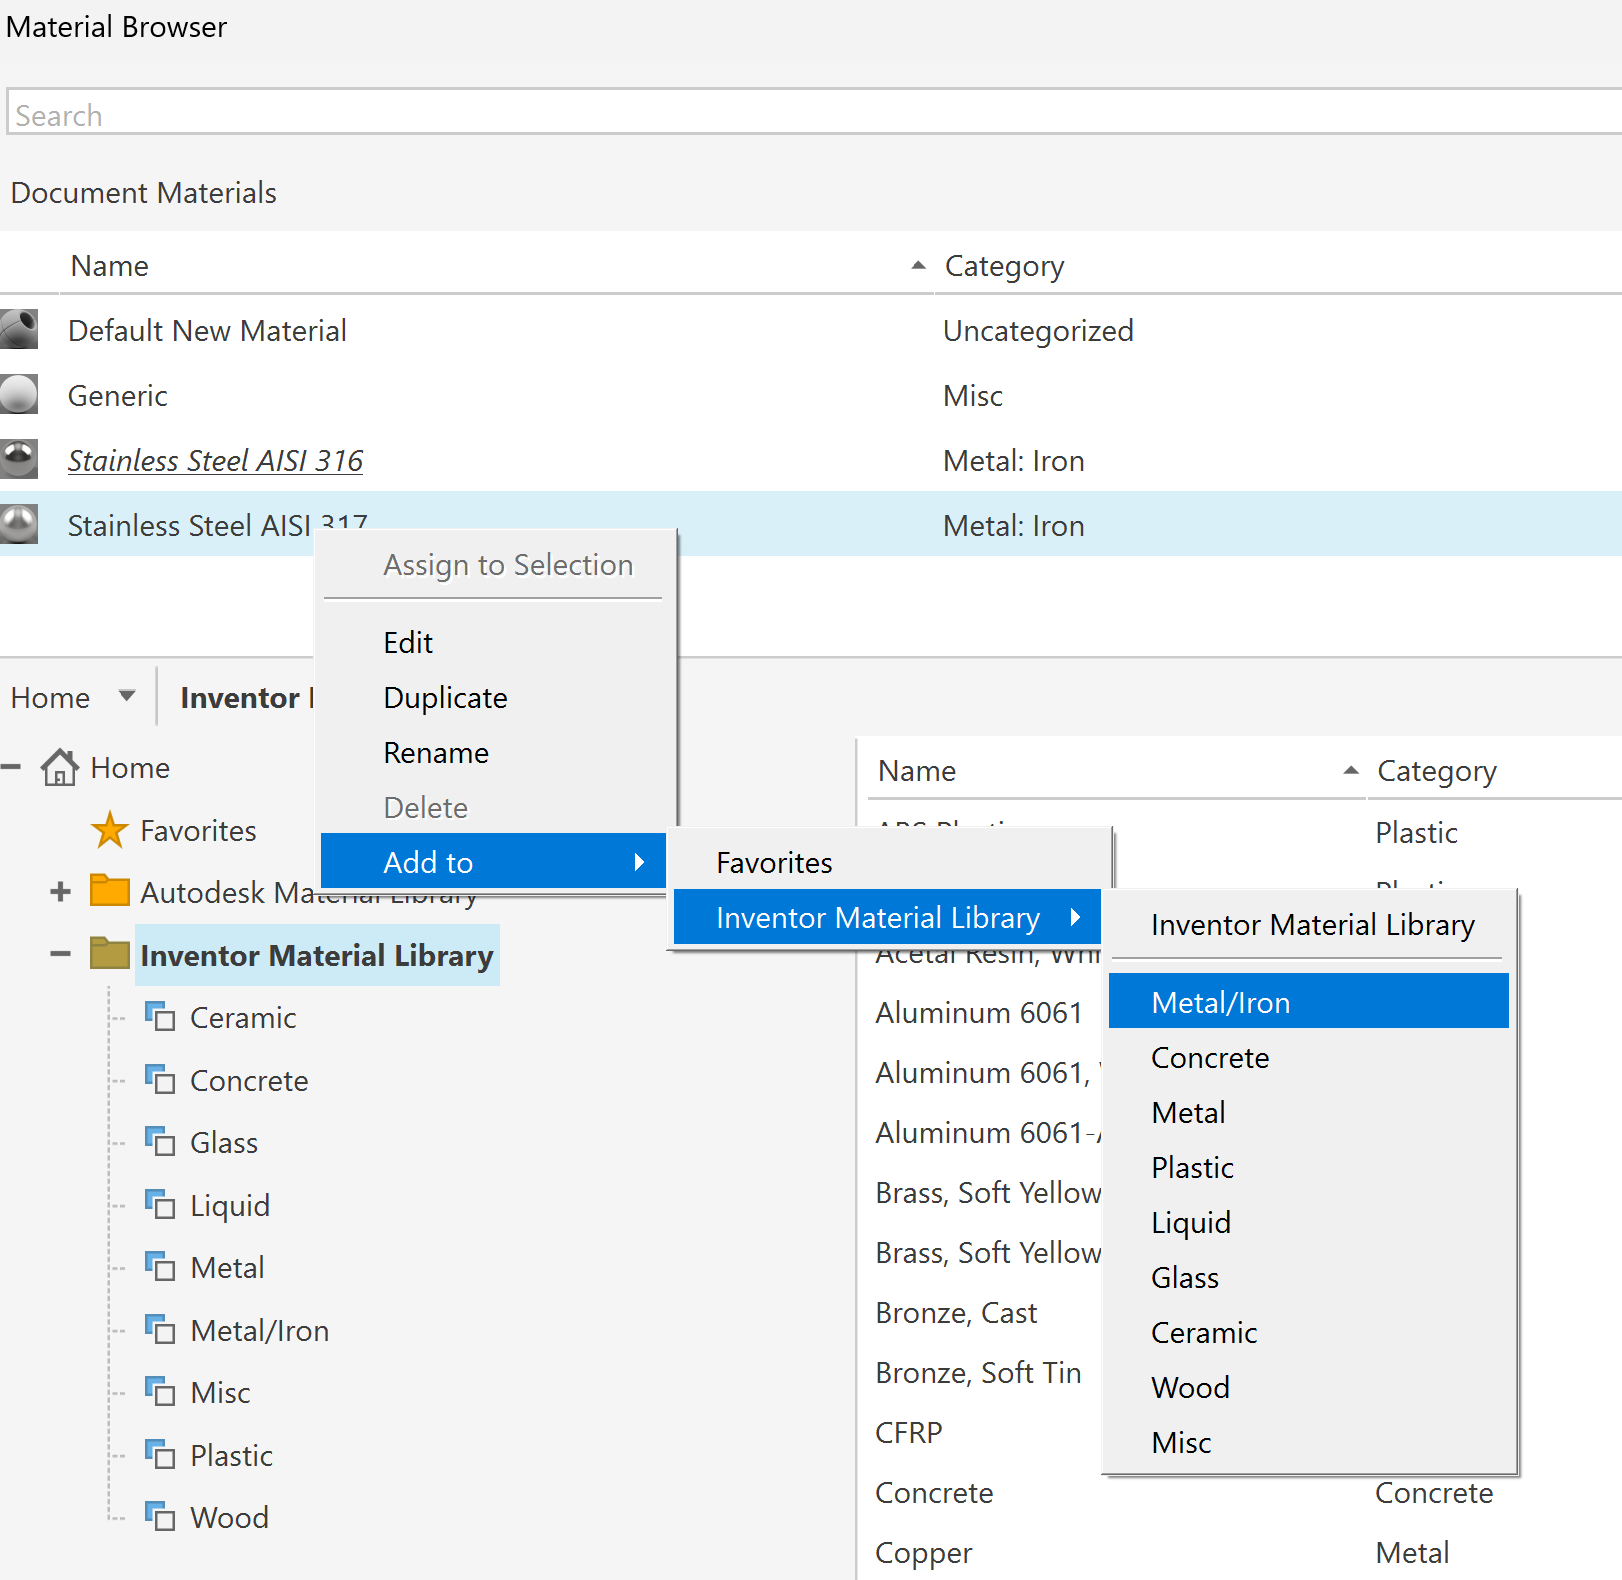Click the Concrete category icon in tree
This screenshot has width=1622, height=1580.
pyautogui.click(x=160, y=1079)
